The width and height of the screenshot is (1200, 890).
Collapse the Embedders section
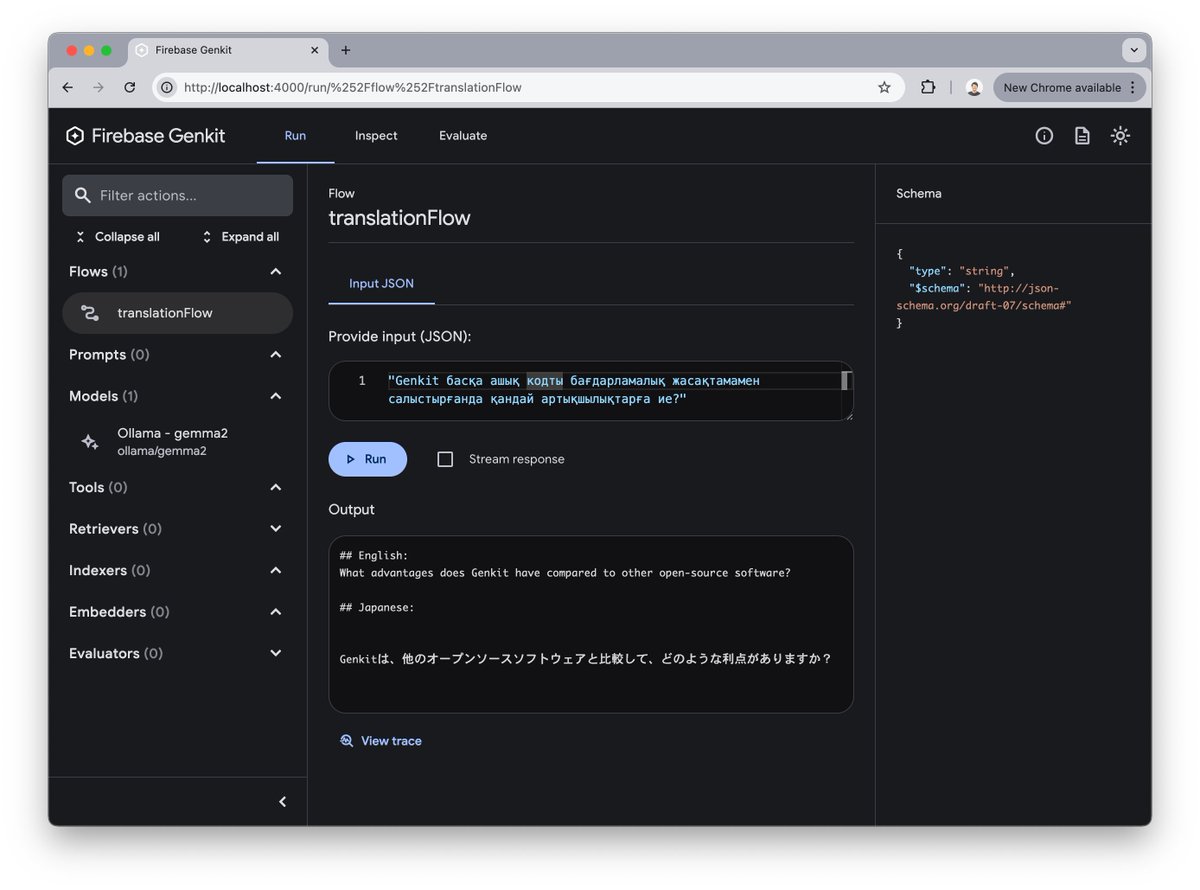[x=276, y=612]
